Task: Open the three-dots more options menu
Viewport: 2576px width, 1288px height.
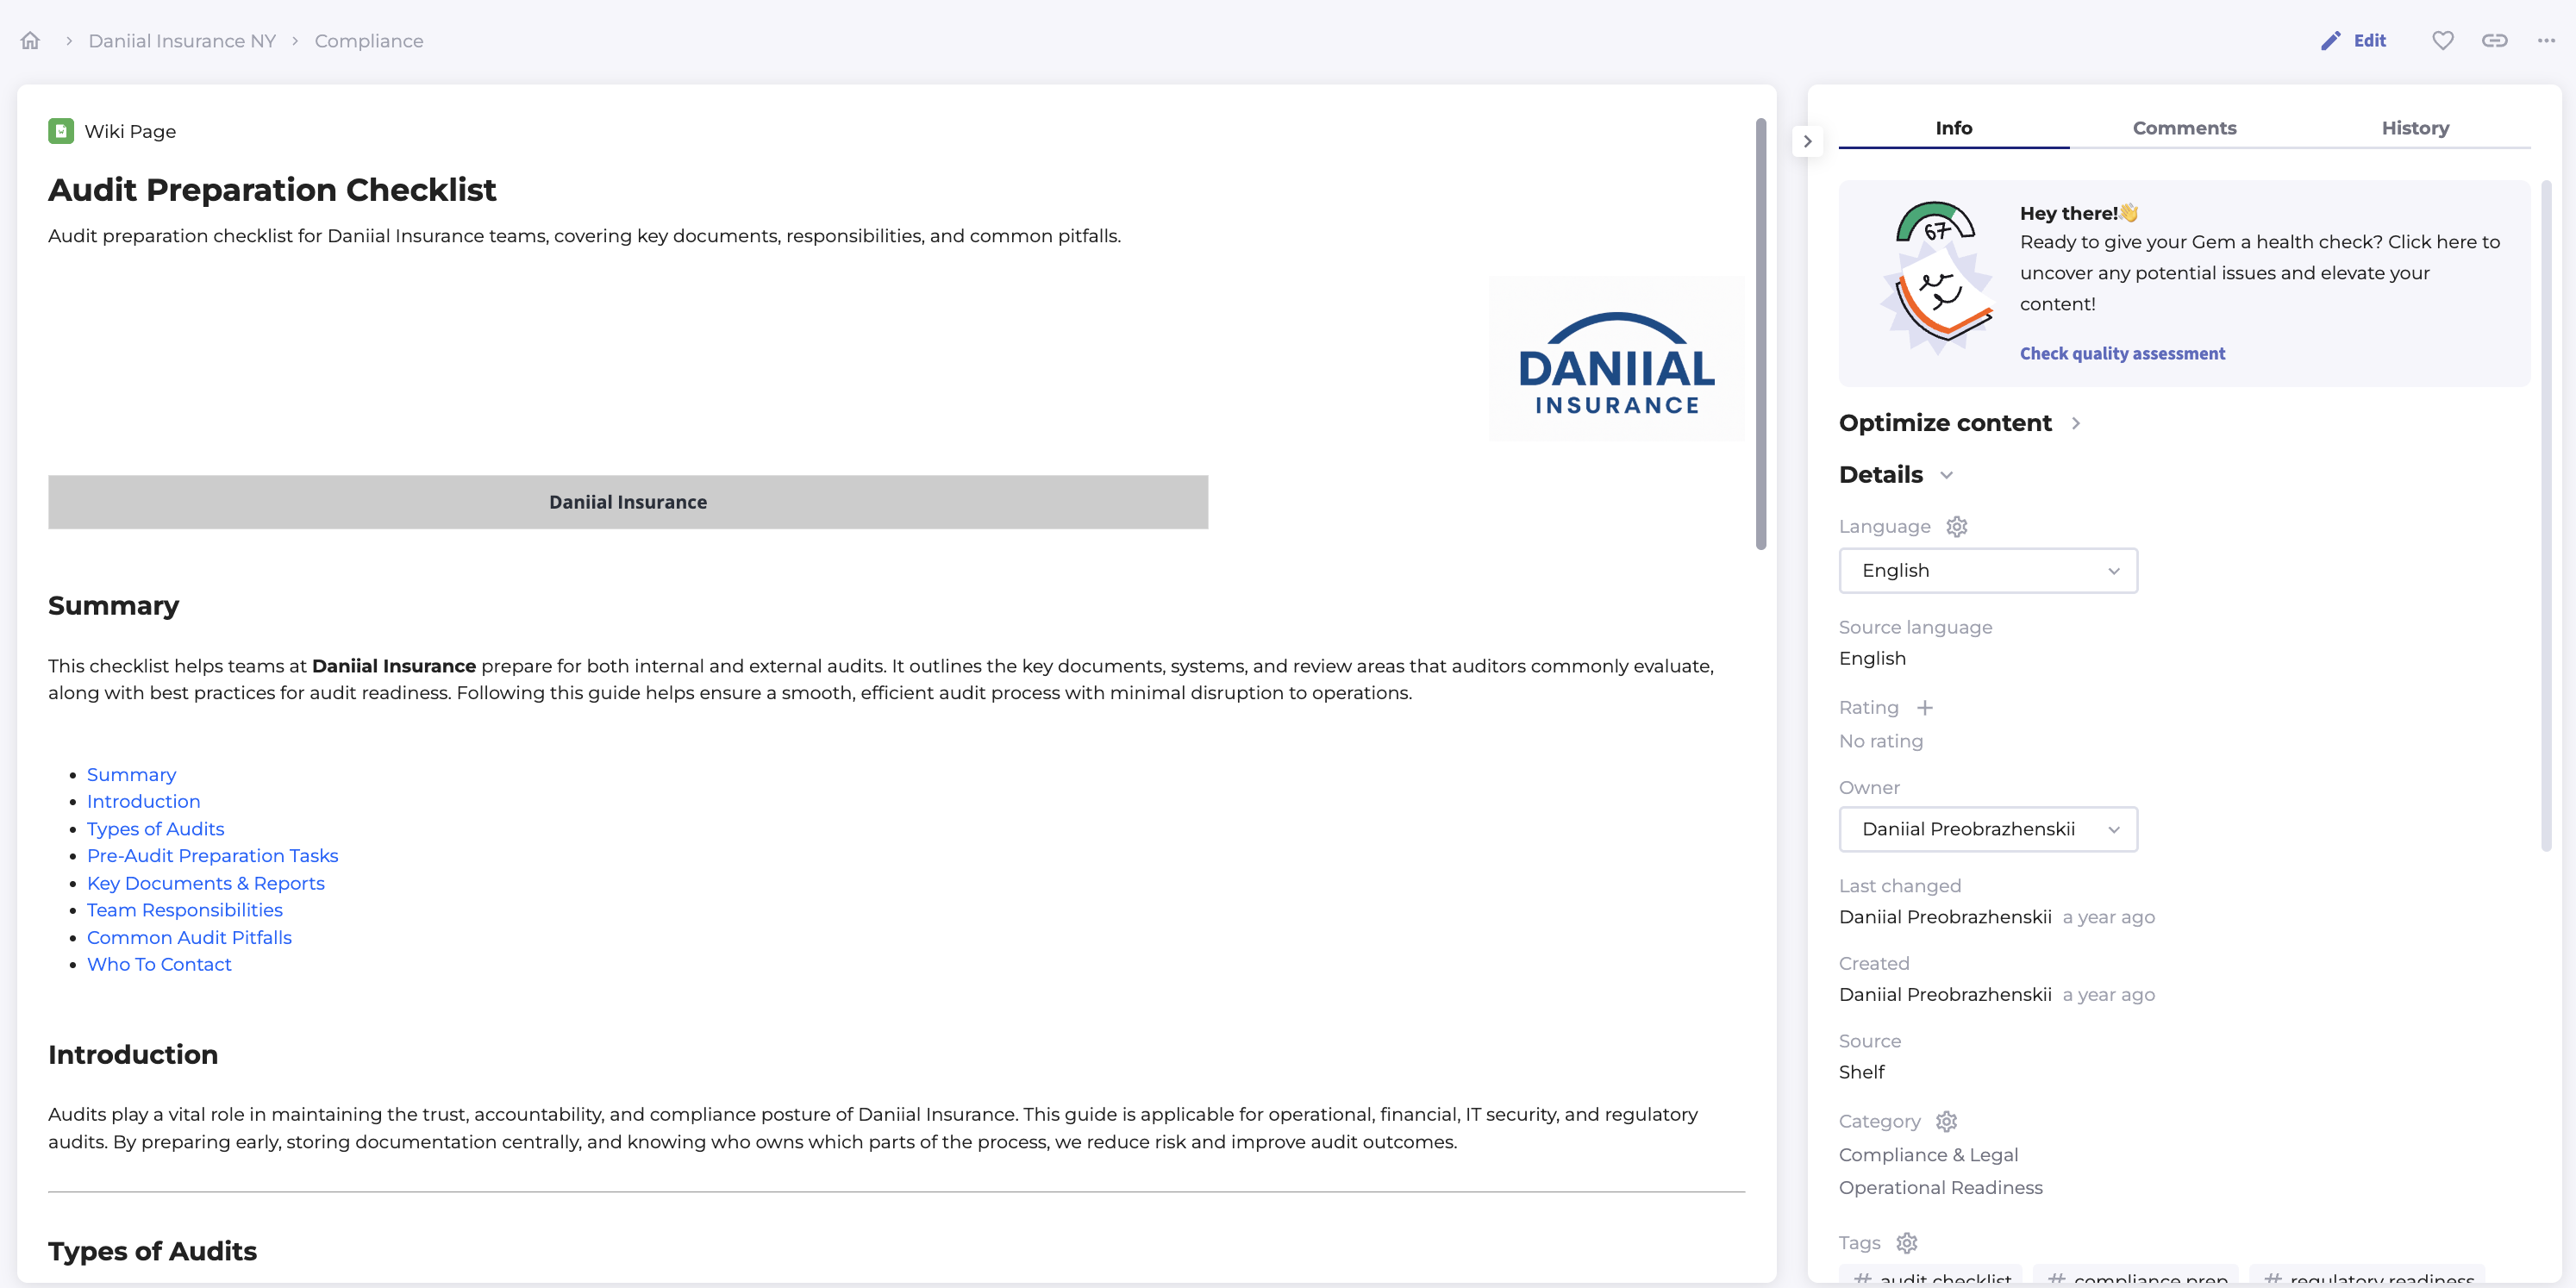Action: pos(2546,41)
